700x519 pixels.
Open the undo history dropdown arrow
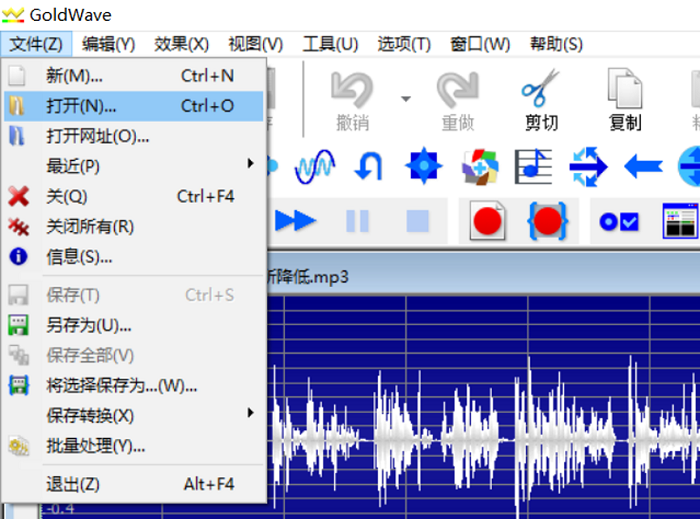coord(405,99)
